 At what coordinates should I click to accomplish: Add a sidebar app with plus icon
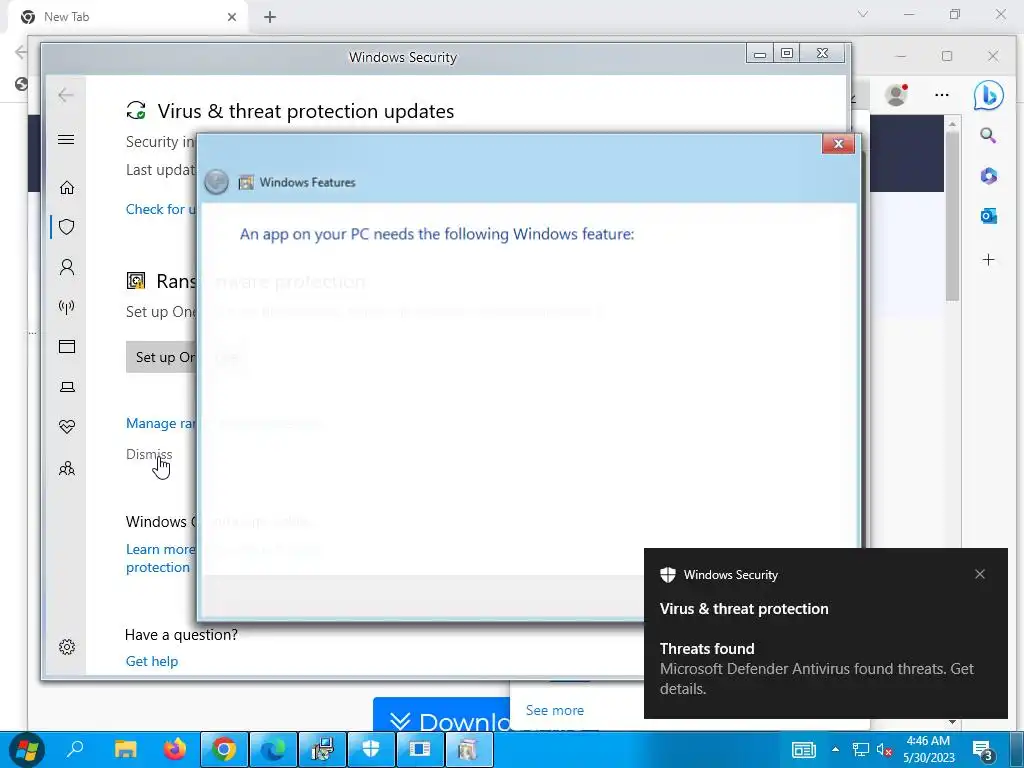pyautogui.click(x=988, y=260)
